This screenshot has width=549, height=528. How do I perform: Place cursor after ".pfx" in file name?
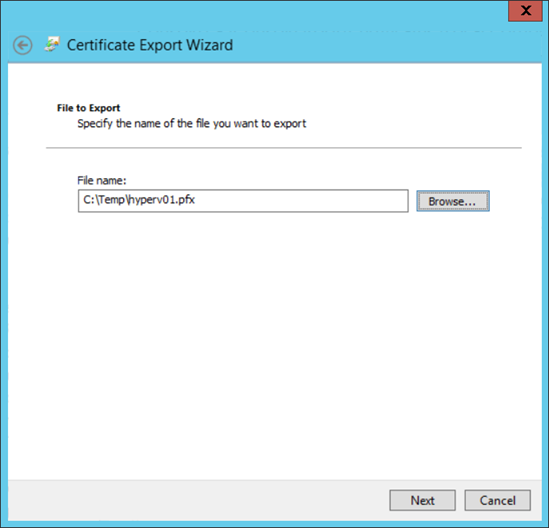pyautogui.click(x=196, y=200)
